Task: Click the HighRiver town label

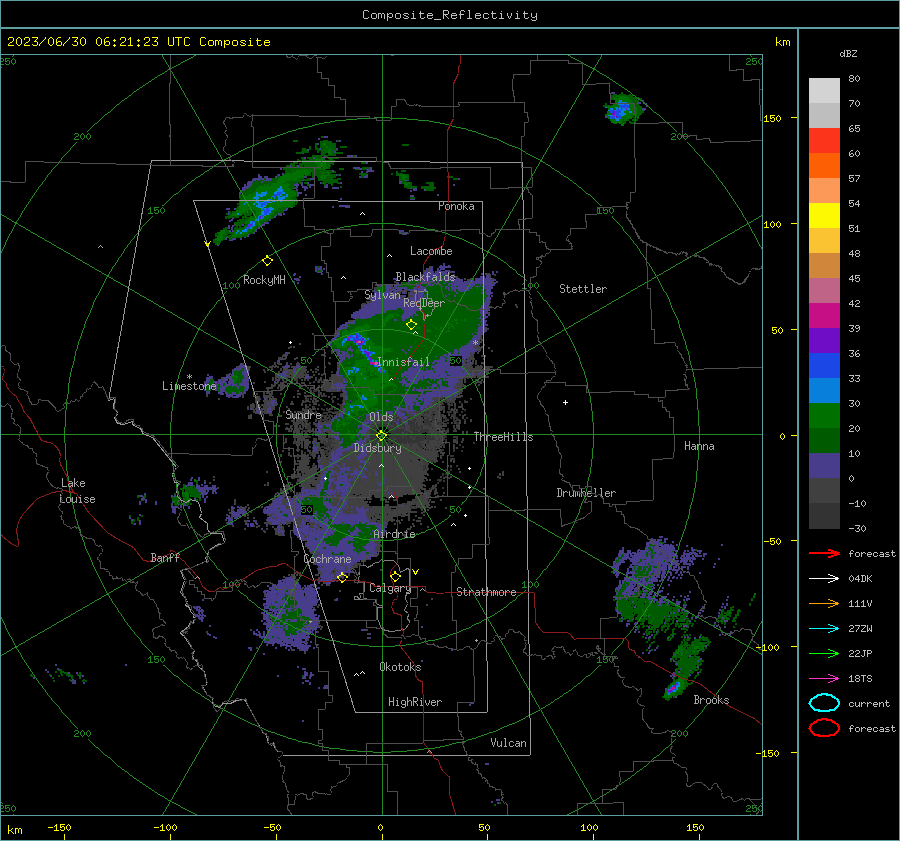Action: pyautogui.click(x=415, y=702)
